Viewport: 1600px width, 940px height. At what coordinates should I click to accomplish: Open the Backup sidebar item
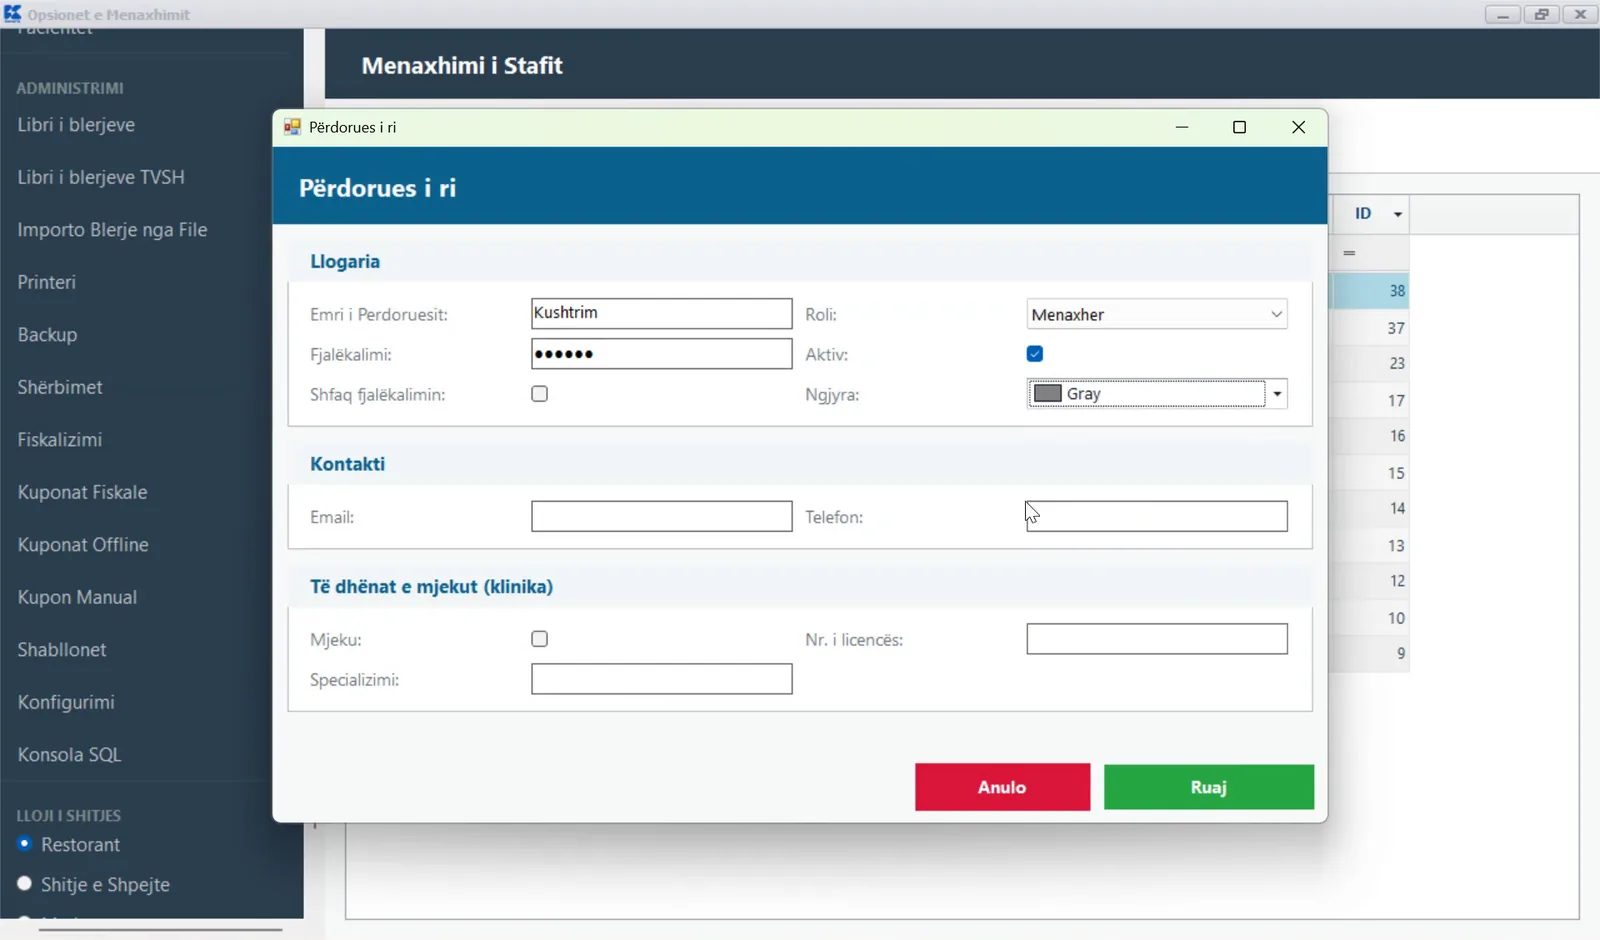[47, 335]
